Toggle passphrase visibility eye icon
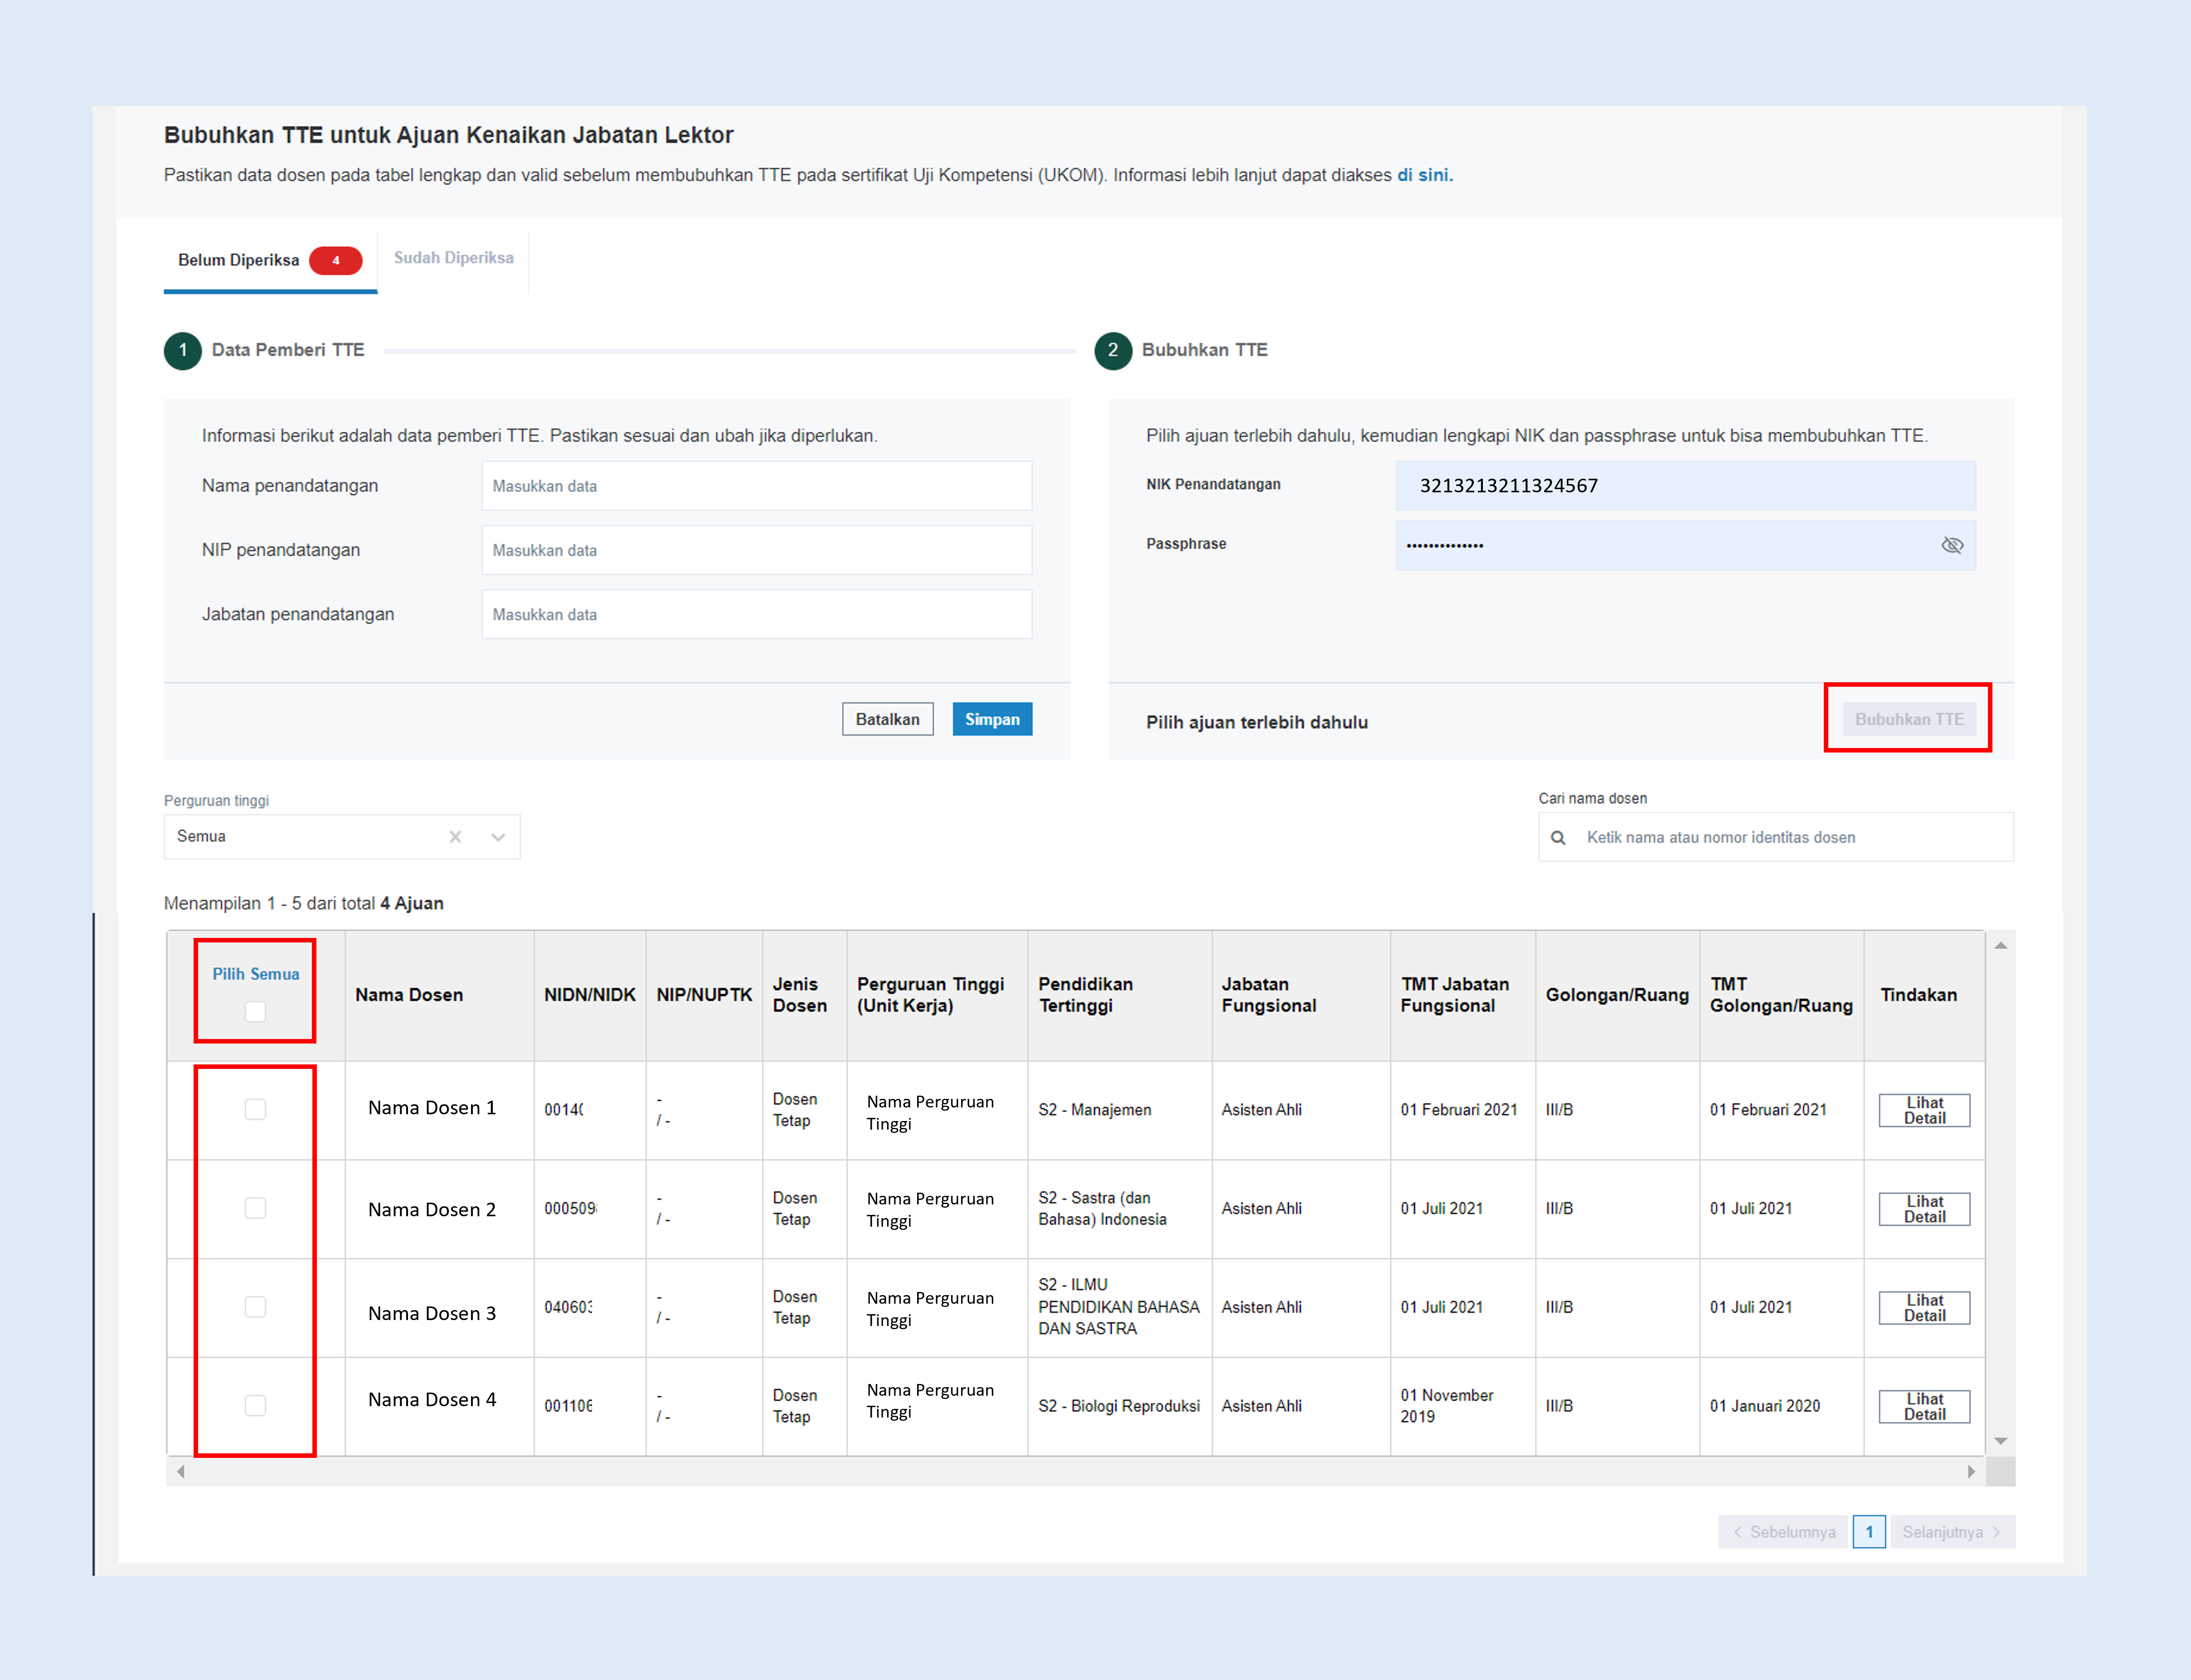2191x1680 pixels. coord(1951,545)
